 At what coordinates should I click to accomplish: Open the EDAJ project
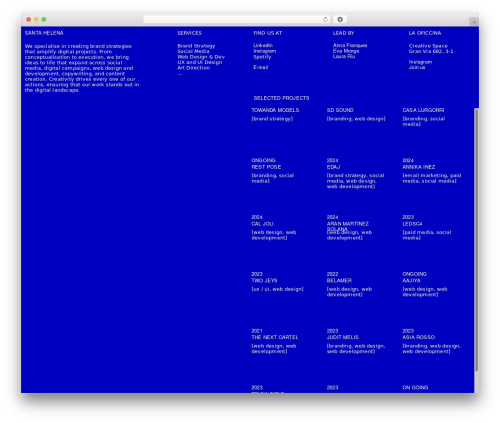pos(333,167)
